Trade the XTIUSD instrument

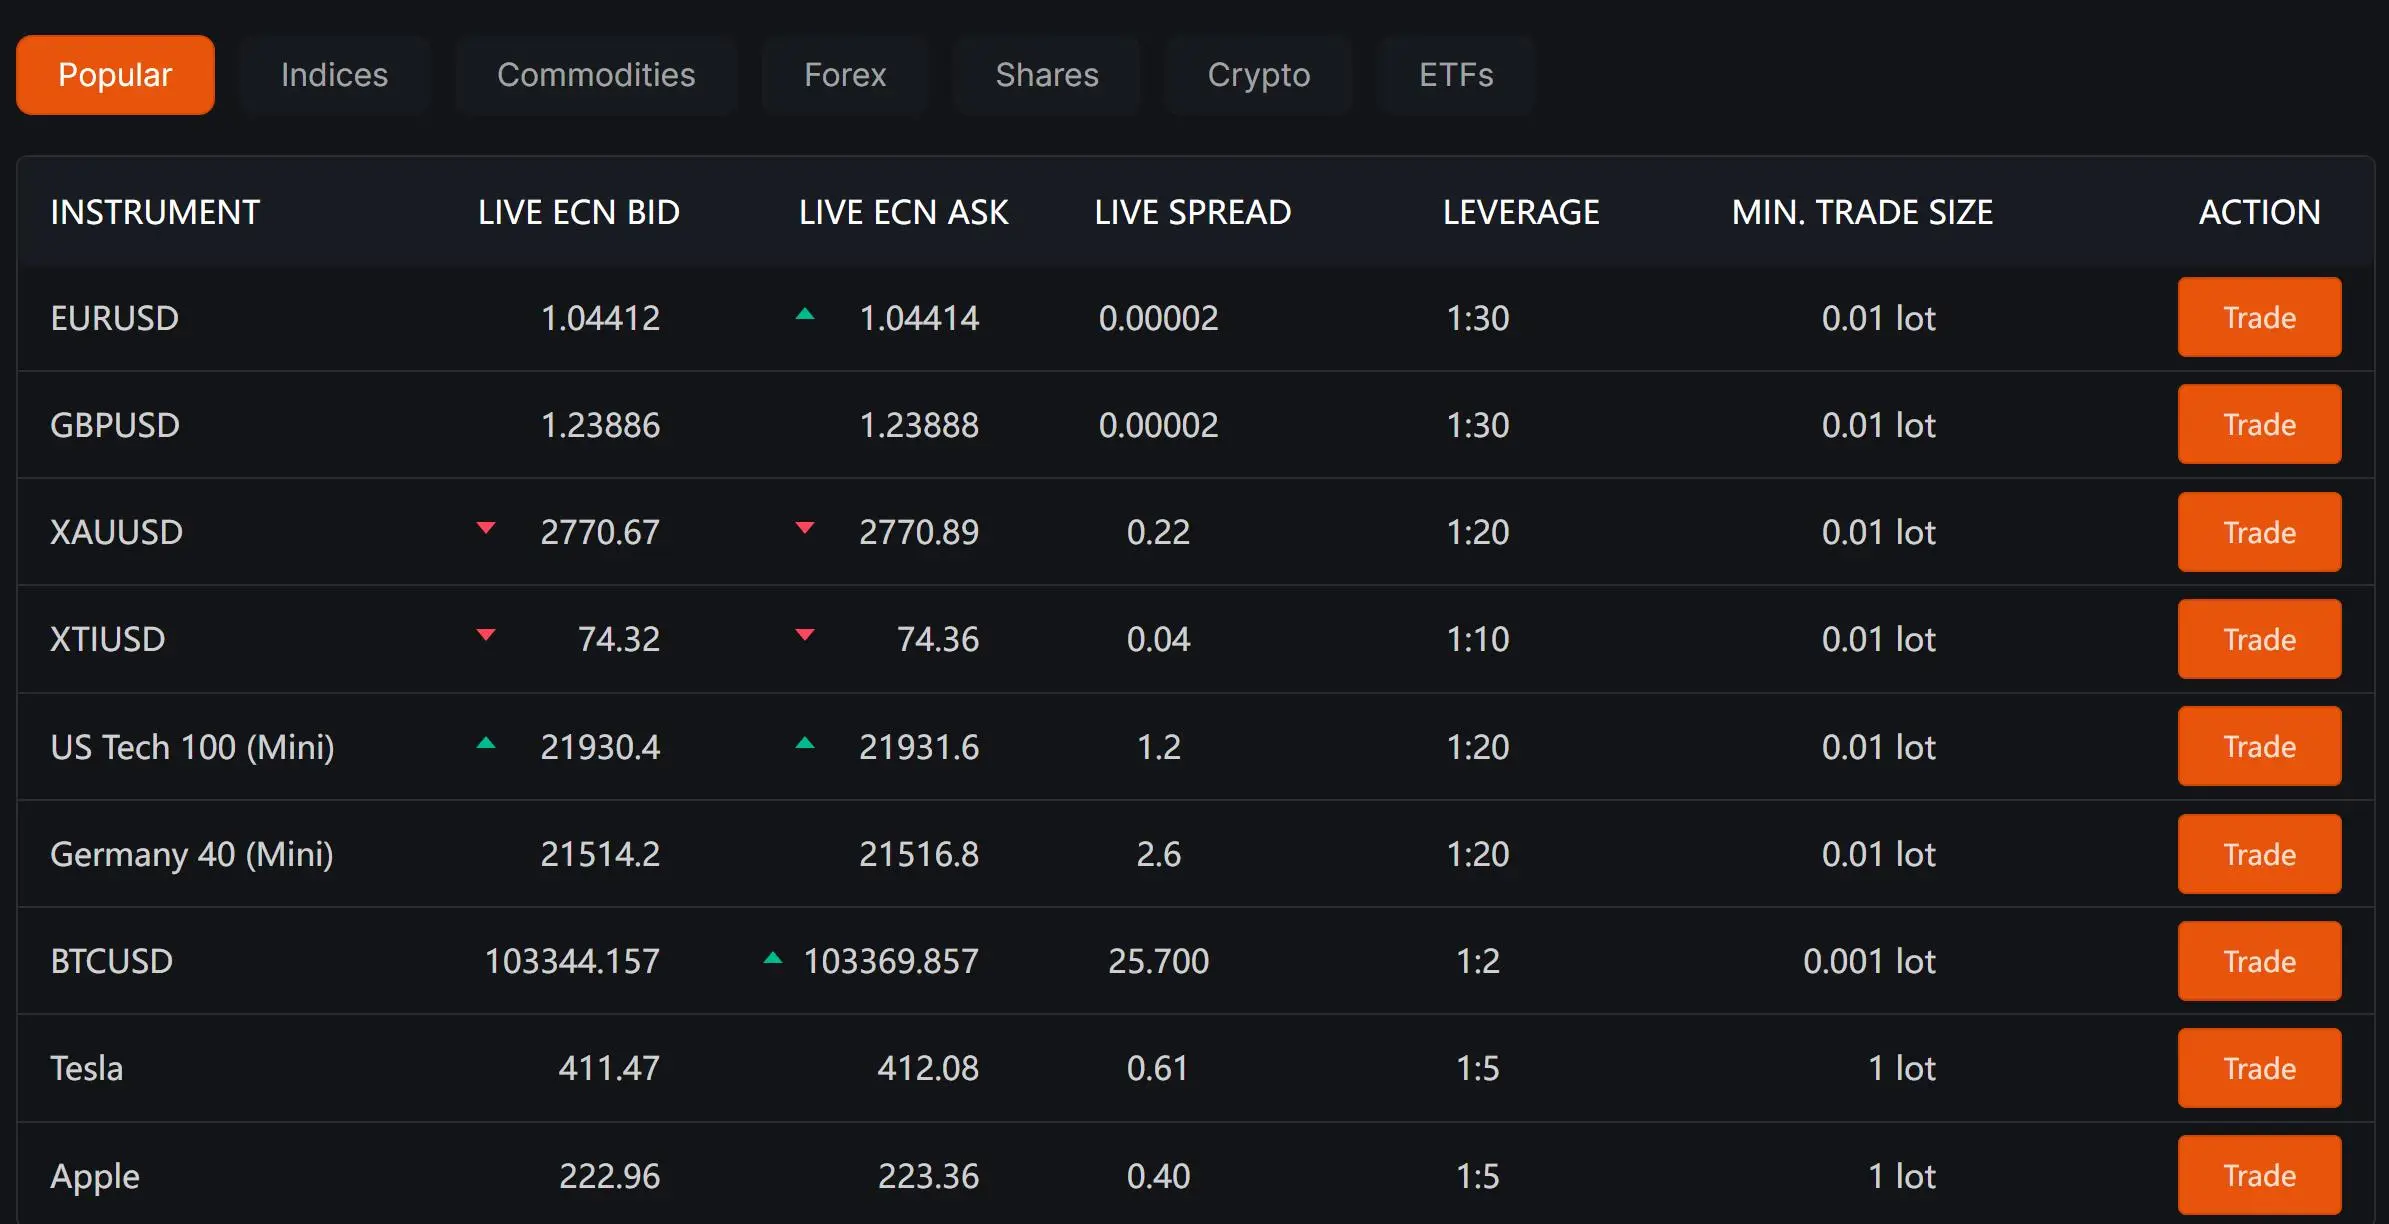(2259, 639)
